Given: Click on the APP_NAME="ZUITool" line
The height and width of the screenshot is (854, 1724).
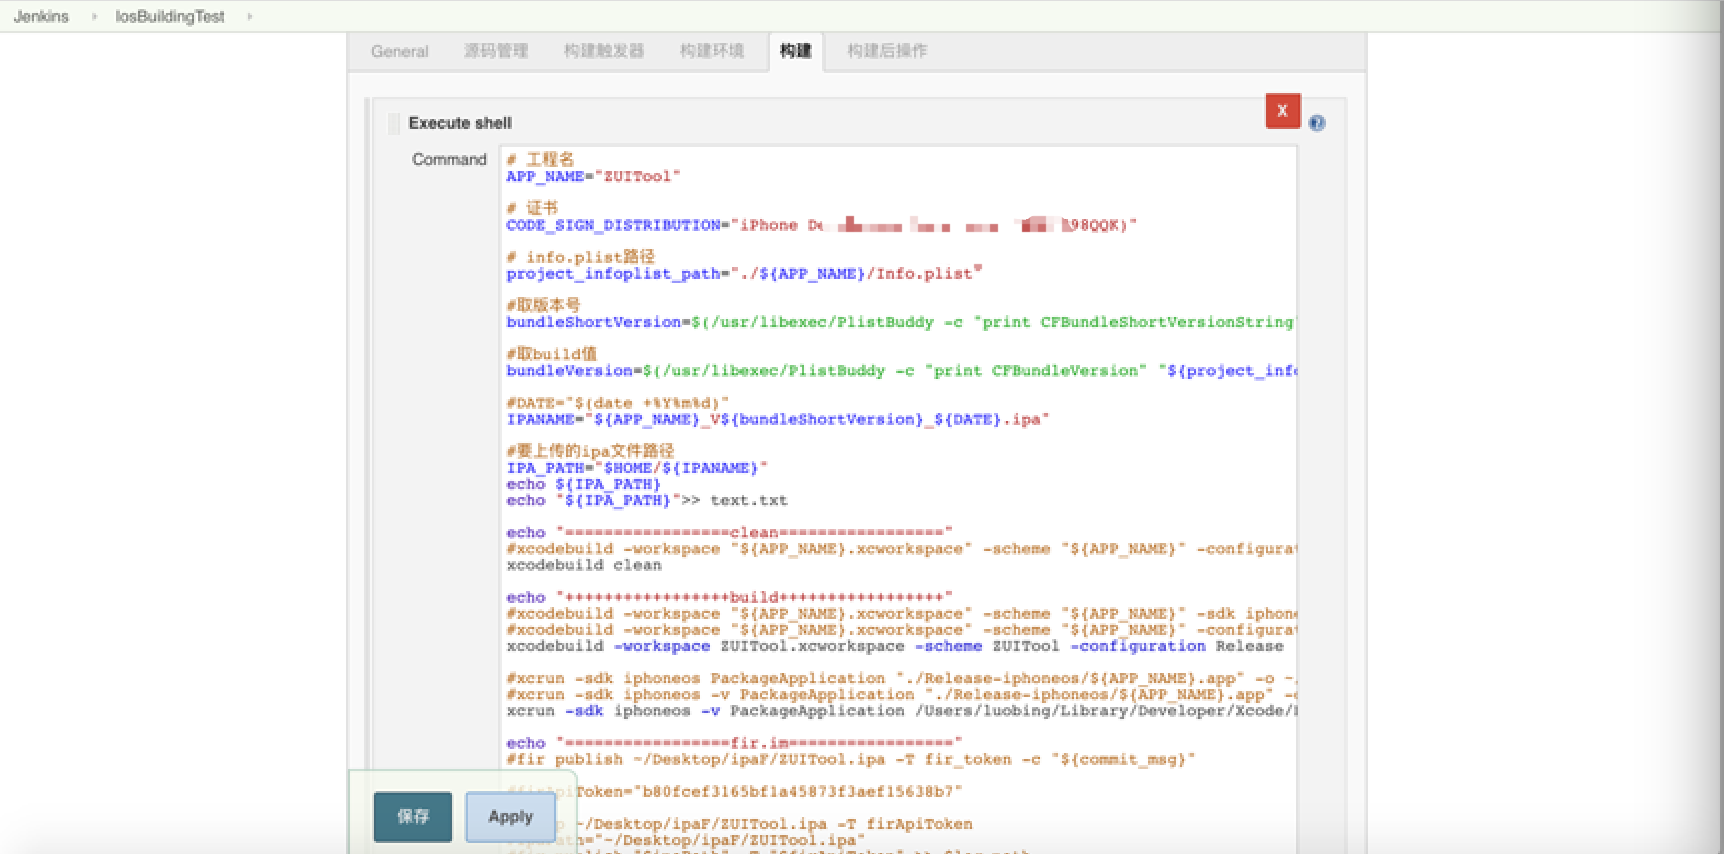Looking at the screenshot, I should tap(593, 176).
